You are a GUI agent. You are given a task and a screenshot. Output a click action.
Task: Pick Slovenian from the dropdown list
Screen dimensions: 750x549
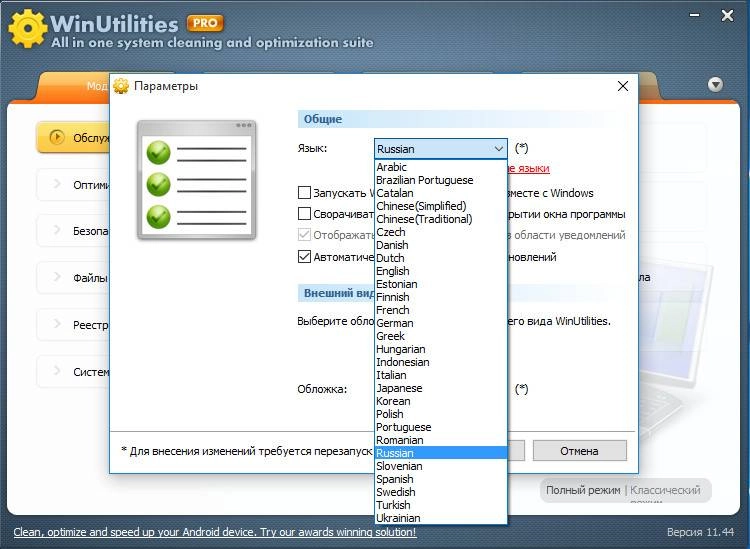pyautogui.click(x=441, y=466)
